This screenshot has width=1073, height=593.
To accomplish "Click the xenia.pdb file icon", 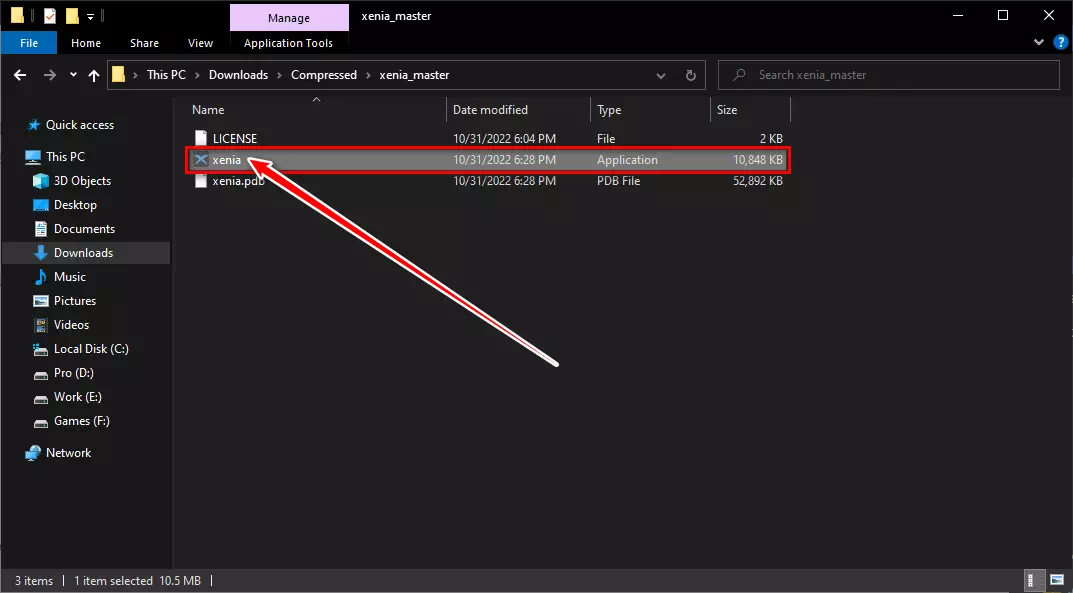I will [201, 181].
